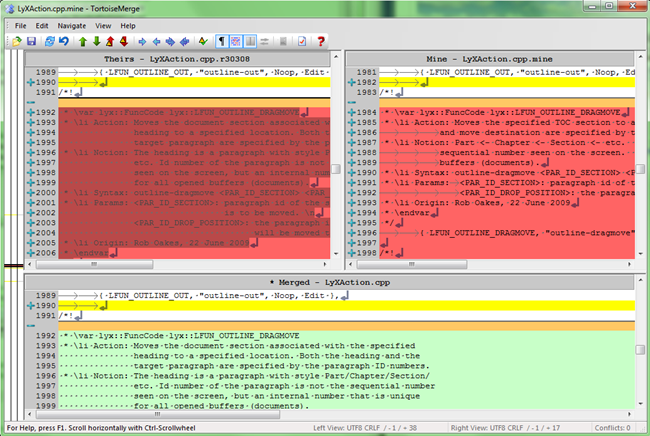Toggle inline diff highlighting button
This screenshot has width=650, height=436.
(x=235, y=41)
